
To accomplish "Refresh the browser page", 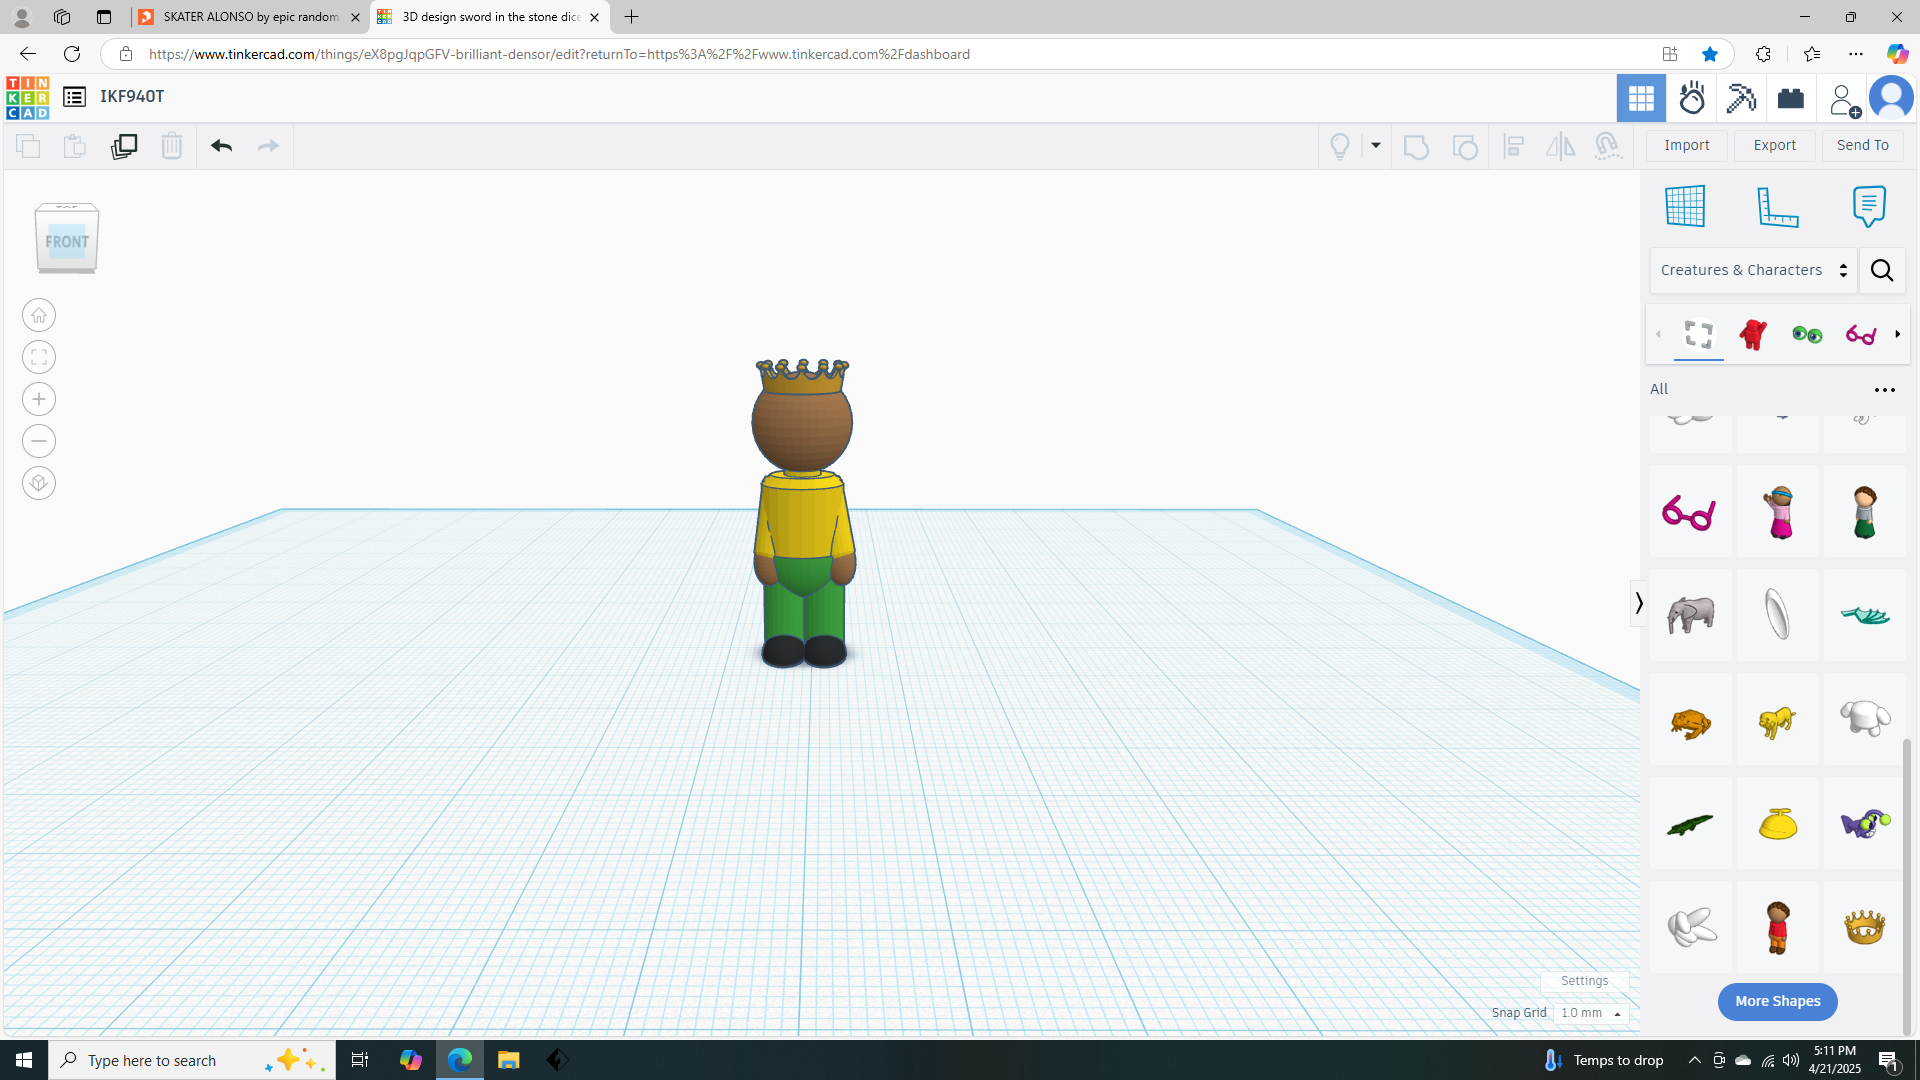I will pos(72,54).
